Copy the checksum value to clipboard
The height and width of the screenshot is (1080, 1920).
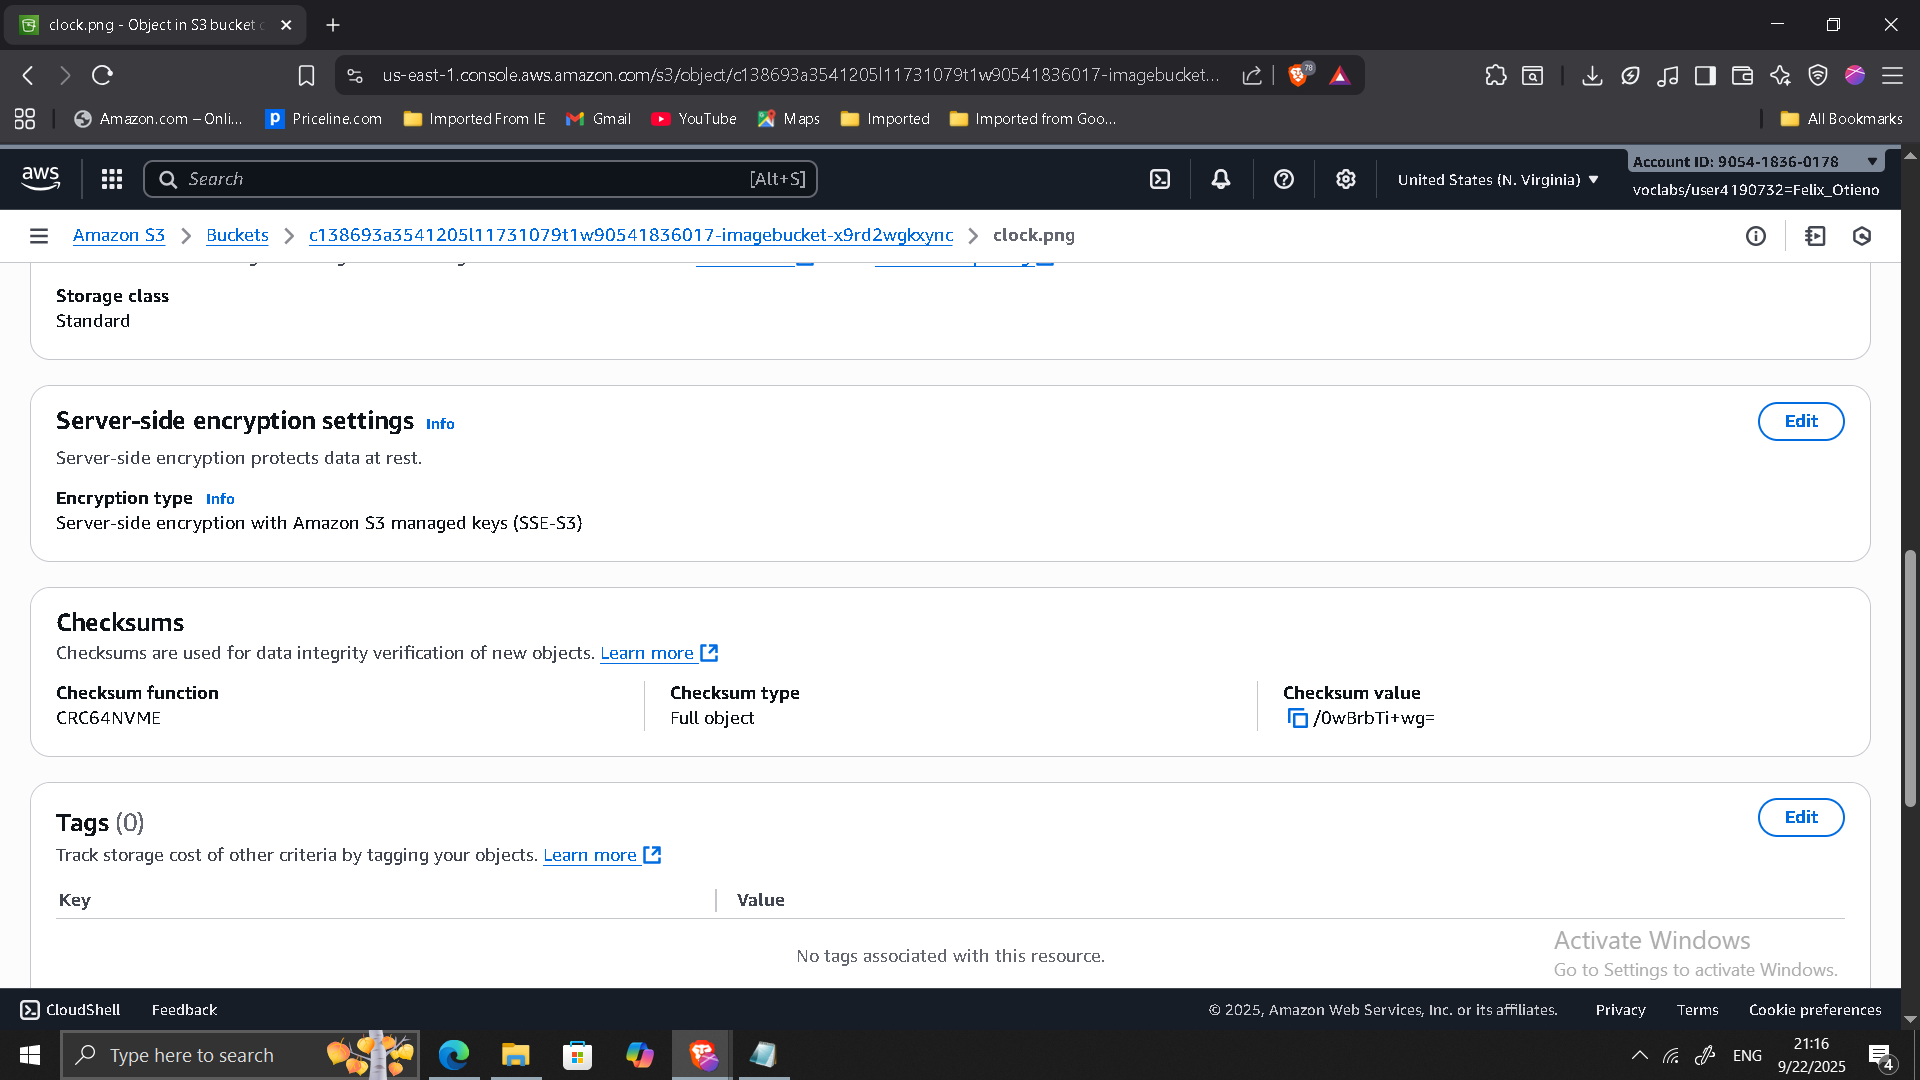(x=1297, y=718)
